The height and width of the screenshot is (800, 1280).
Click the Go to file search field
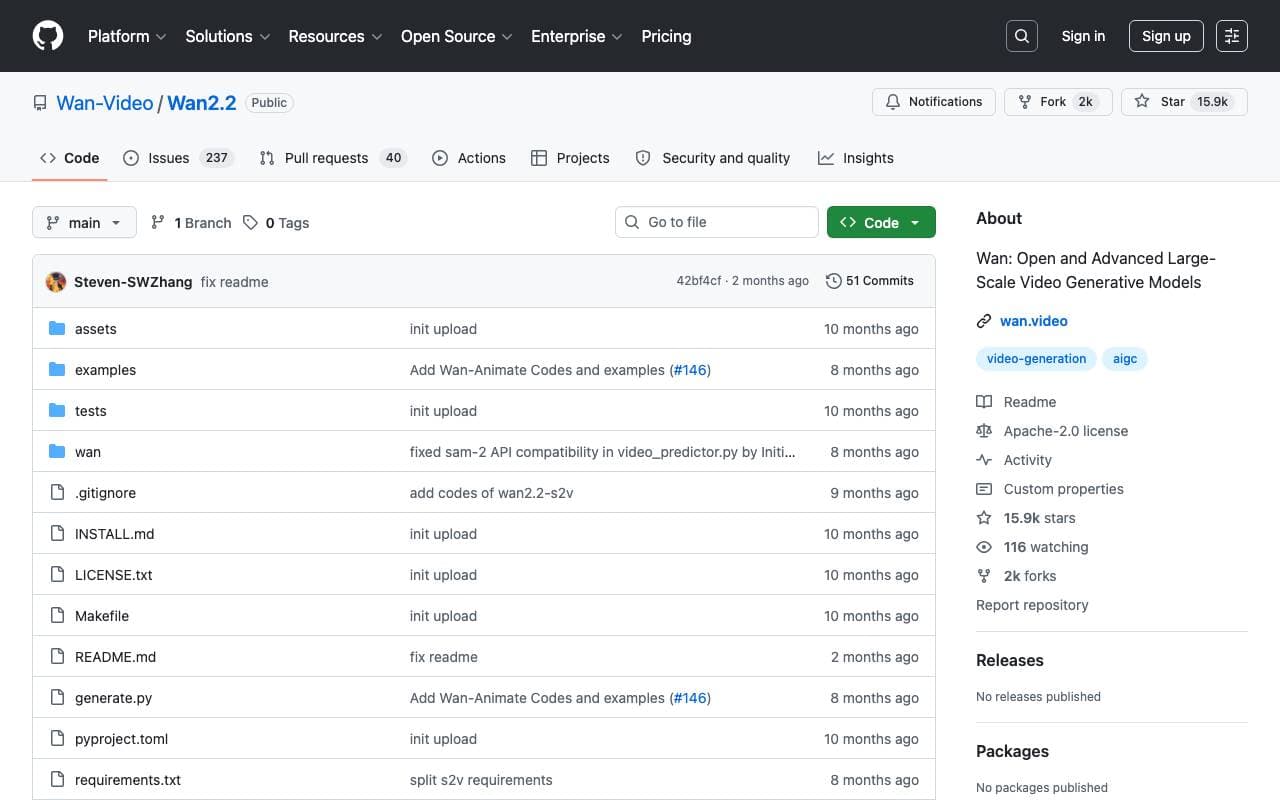717,222
